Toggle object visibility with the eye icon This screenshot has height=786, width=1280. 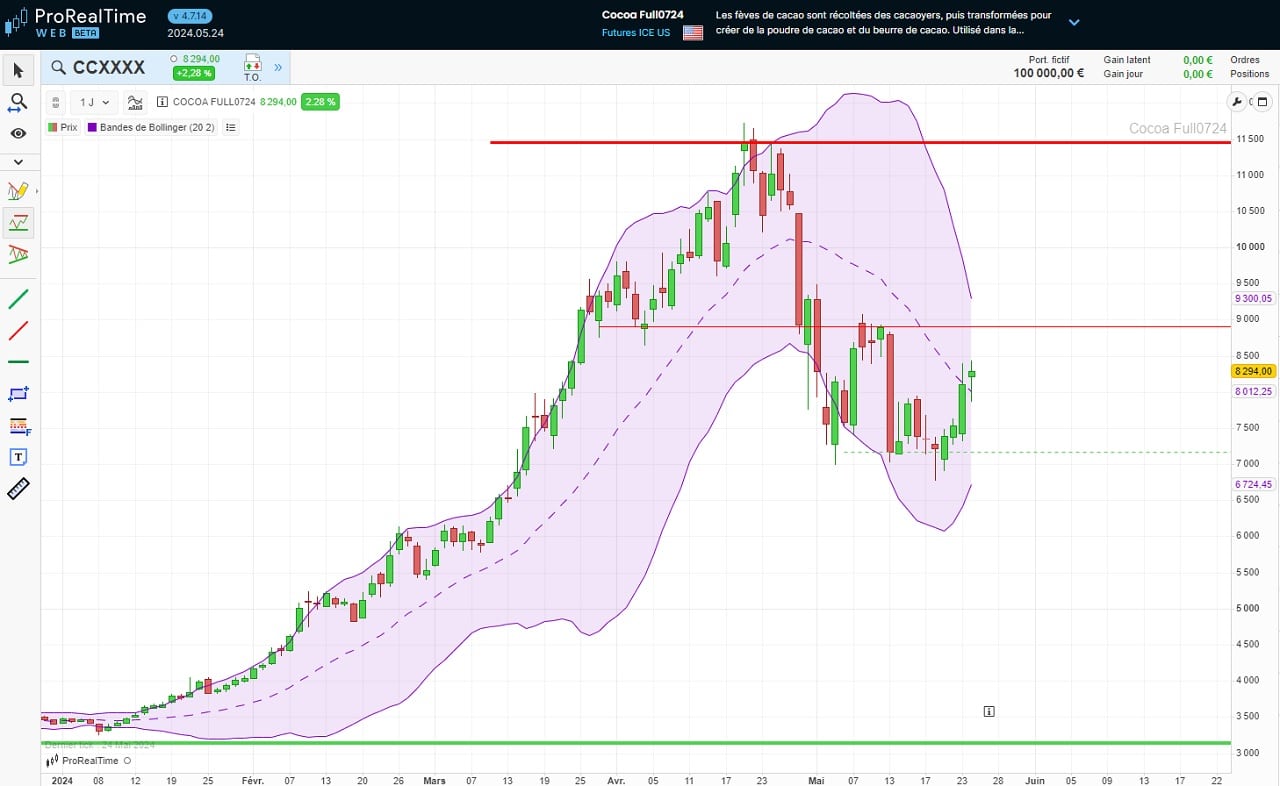18,134
